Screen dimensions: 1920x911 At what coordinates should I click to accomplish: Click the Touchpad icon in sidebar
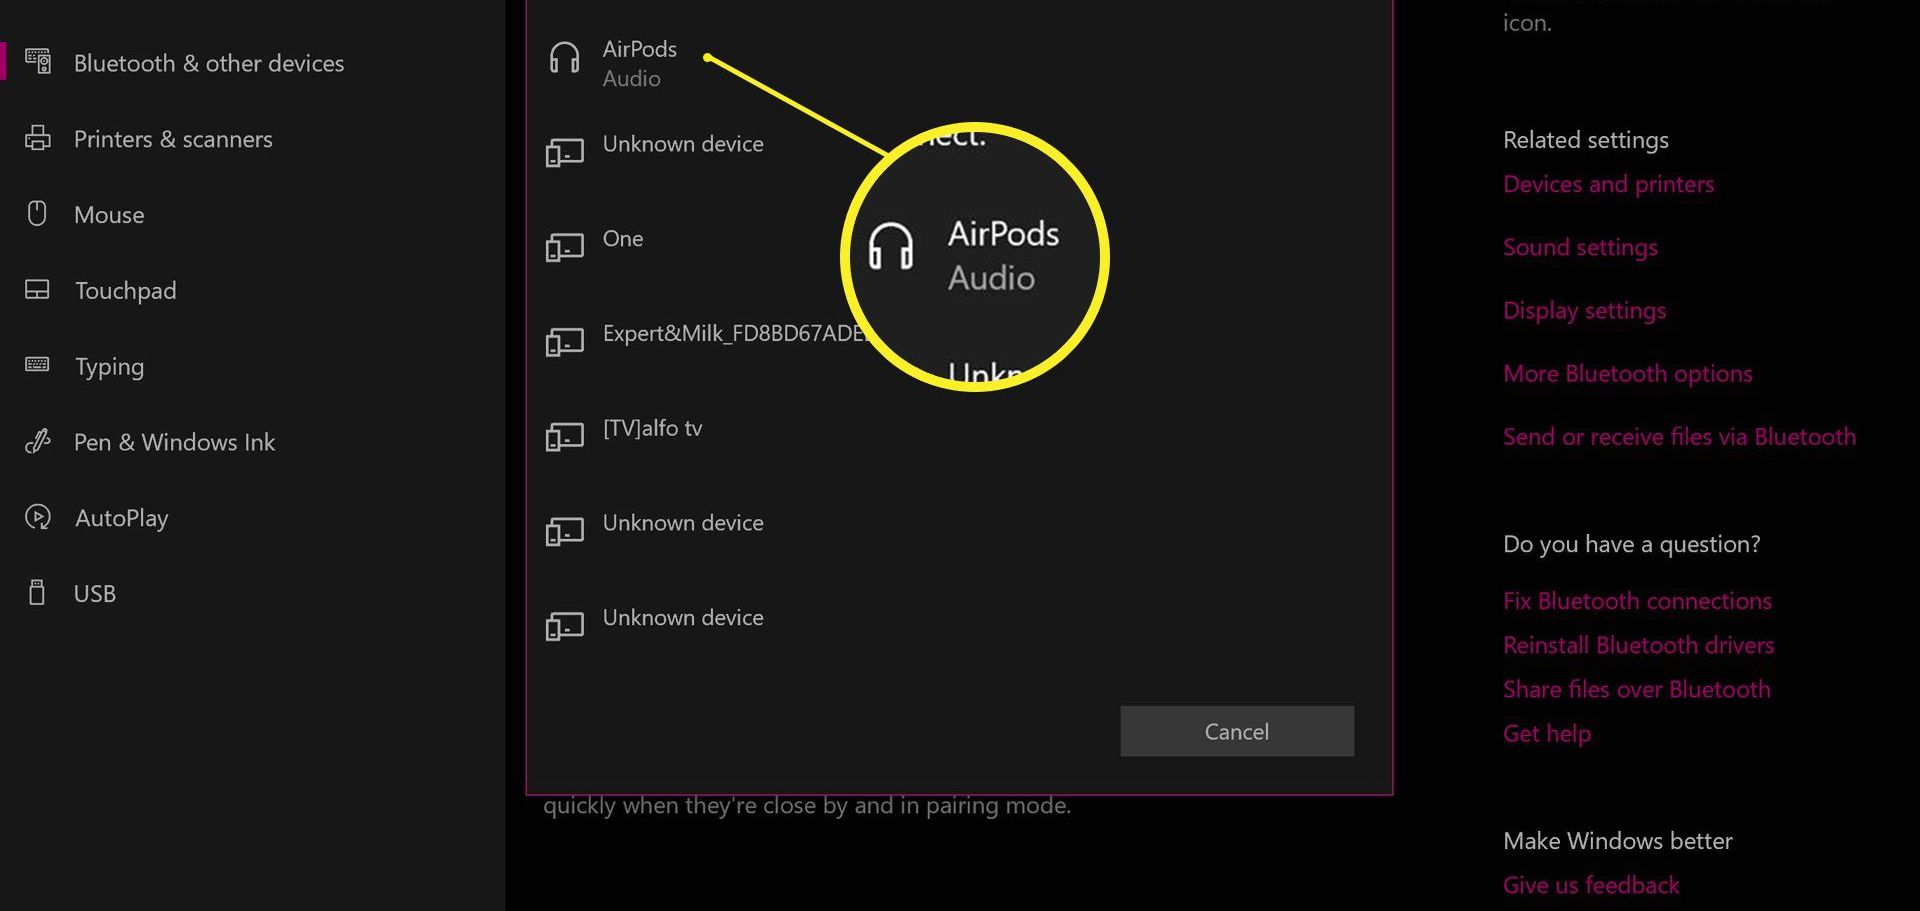pyautogui.click(x=37, y=290)
